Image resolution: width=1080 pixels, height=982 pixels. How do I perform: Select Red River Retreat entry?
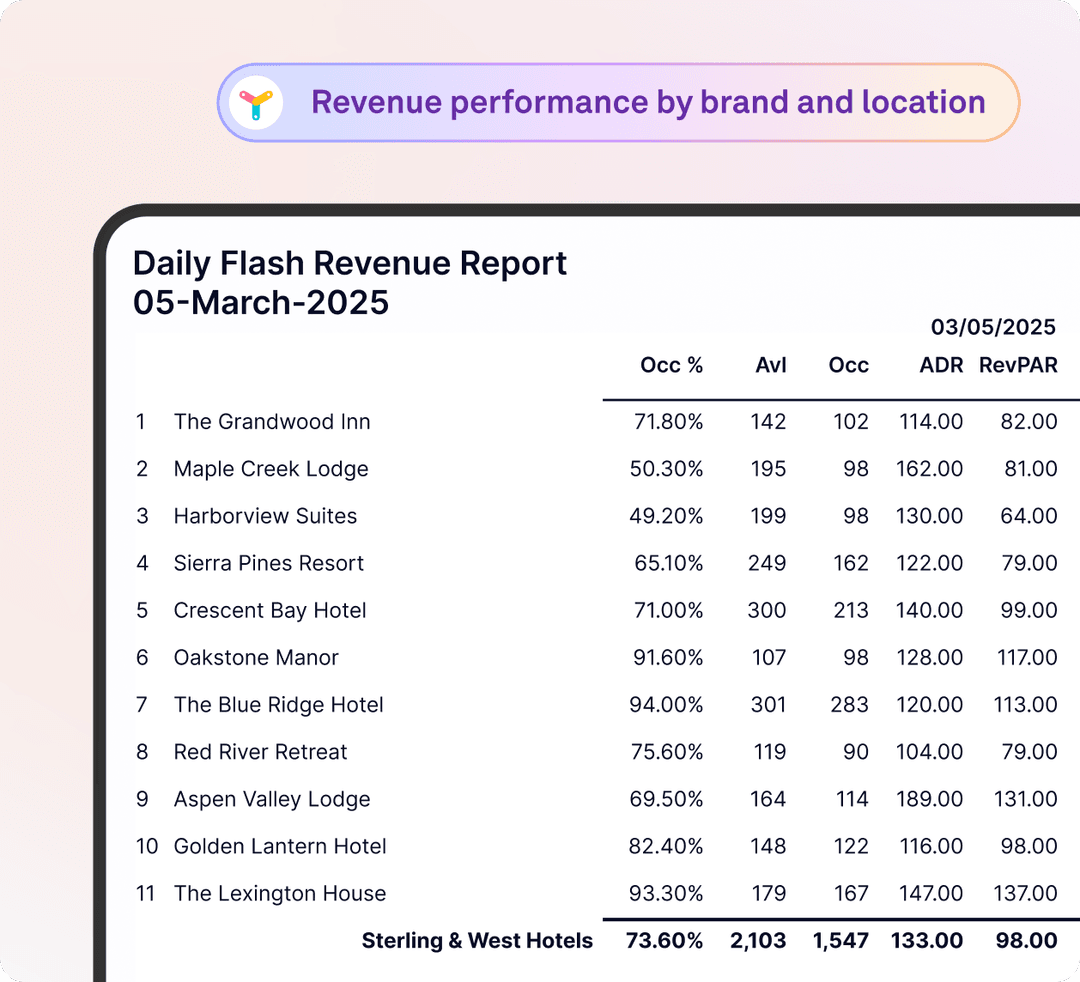260,752
